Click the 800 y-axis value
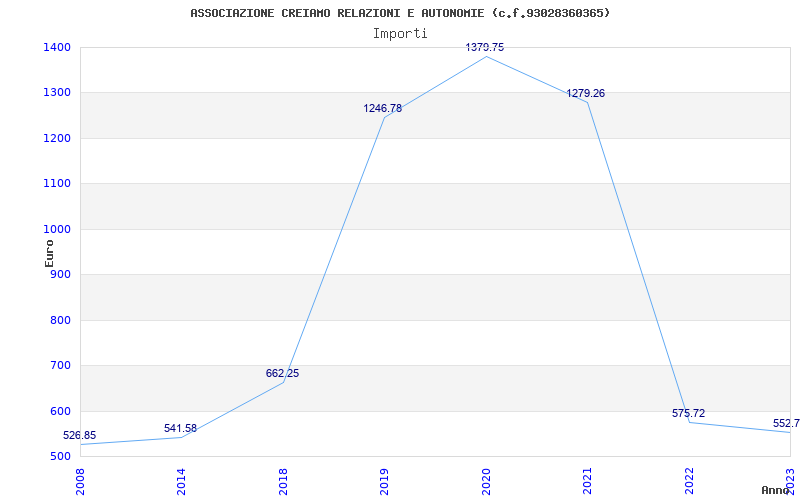The width and height of the screenshot is (800, 500). tap(58, 320)
